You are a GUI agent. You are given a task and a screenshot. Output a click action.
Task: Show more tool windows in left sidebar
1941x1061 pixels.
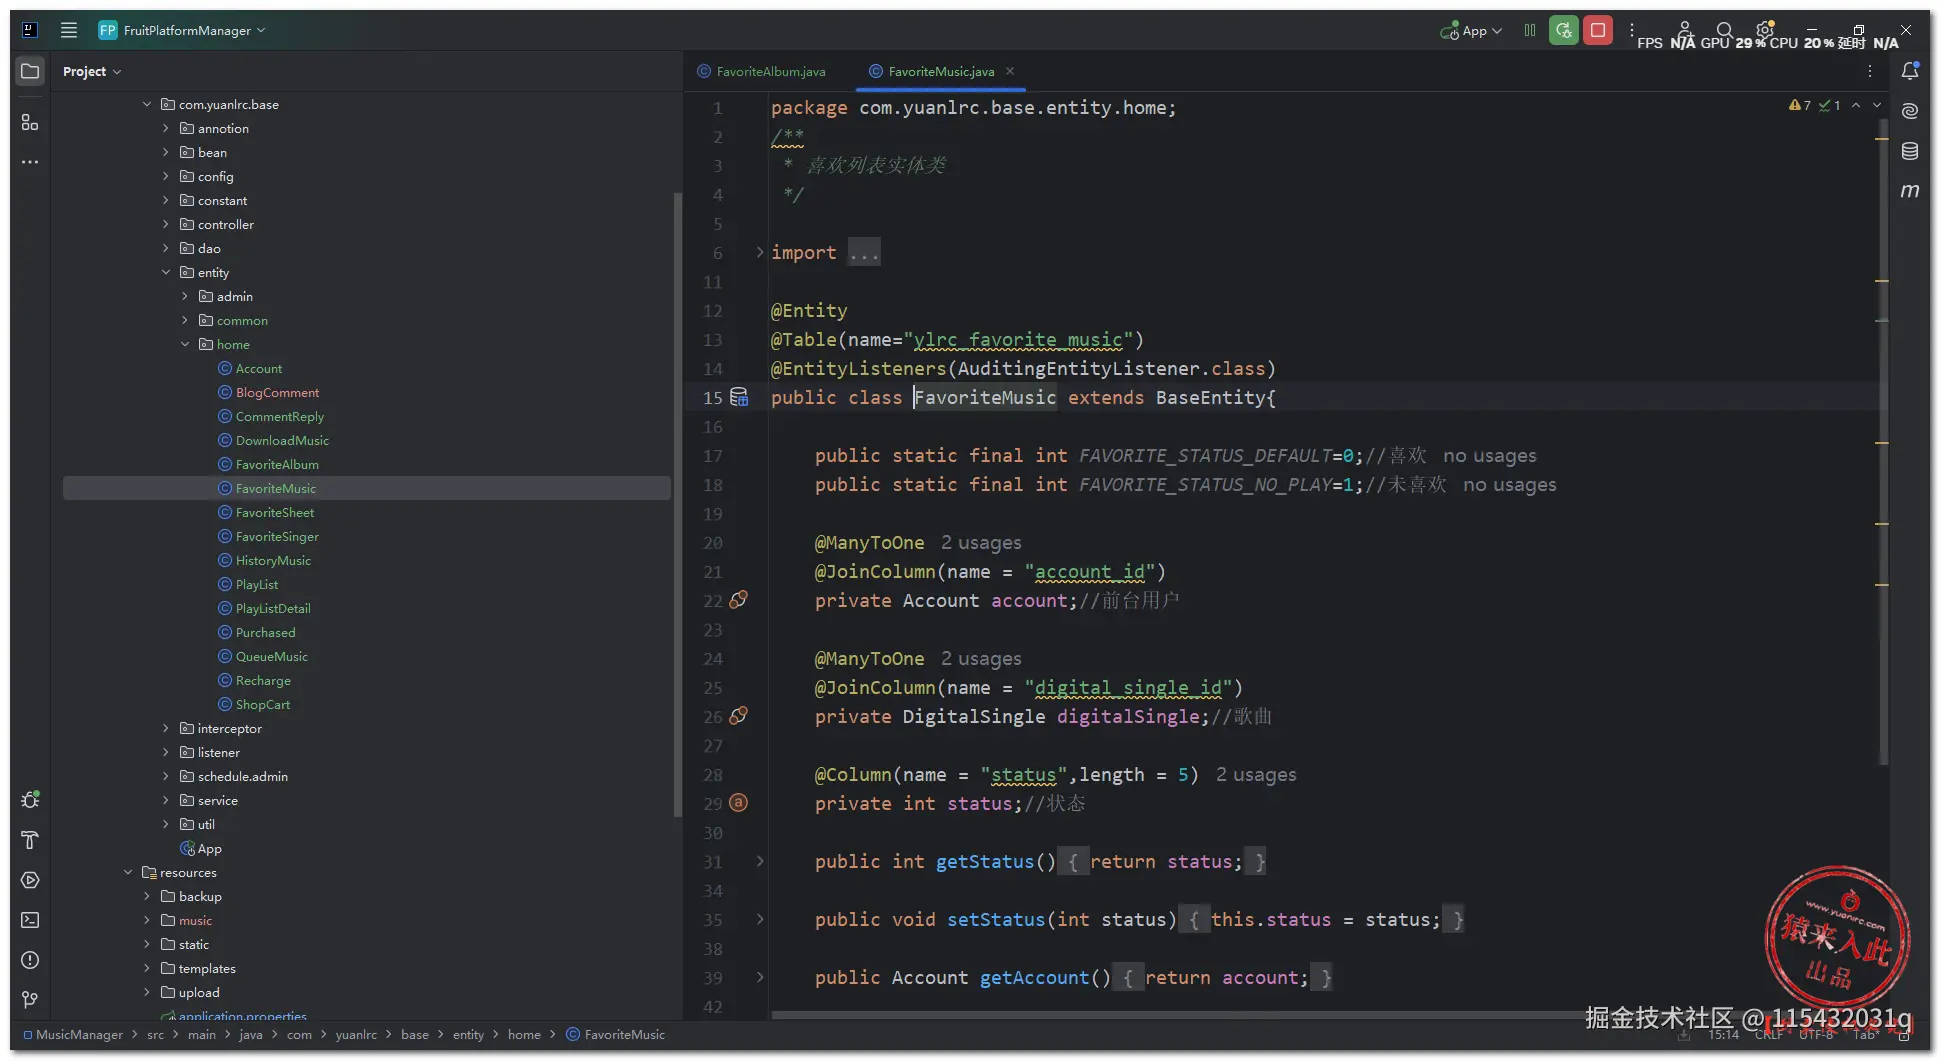point(30,162)
